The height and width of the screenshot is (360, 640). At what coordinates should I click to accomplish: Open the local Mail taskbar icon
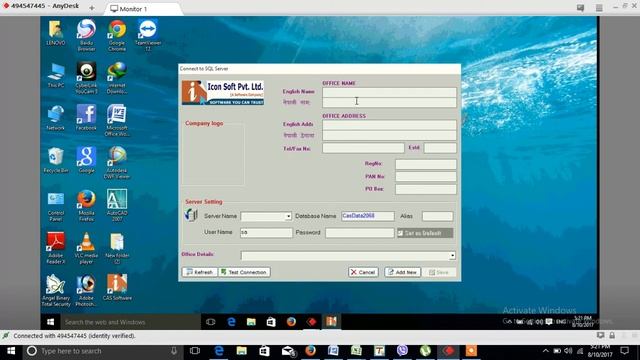[288, 351]
